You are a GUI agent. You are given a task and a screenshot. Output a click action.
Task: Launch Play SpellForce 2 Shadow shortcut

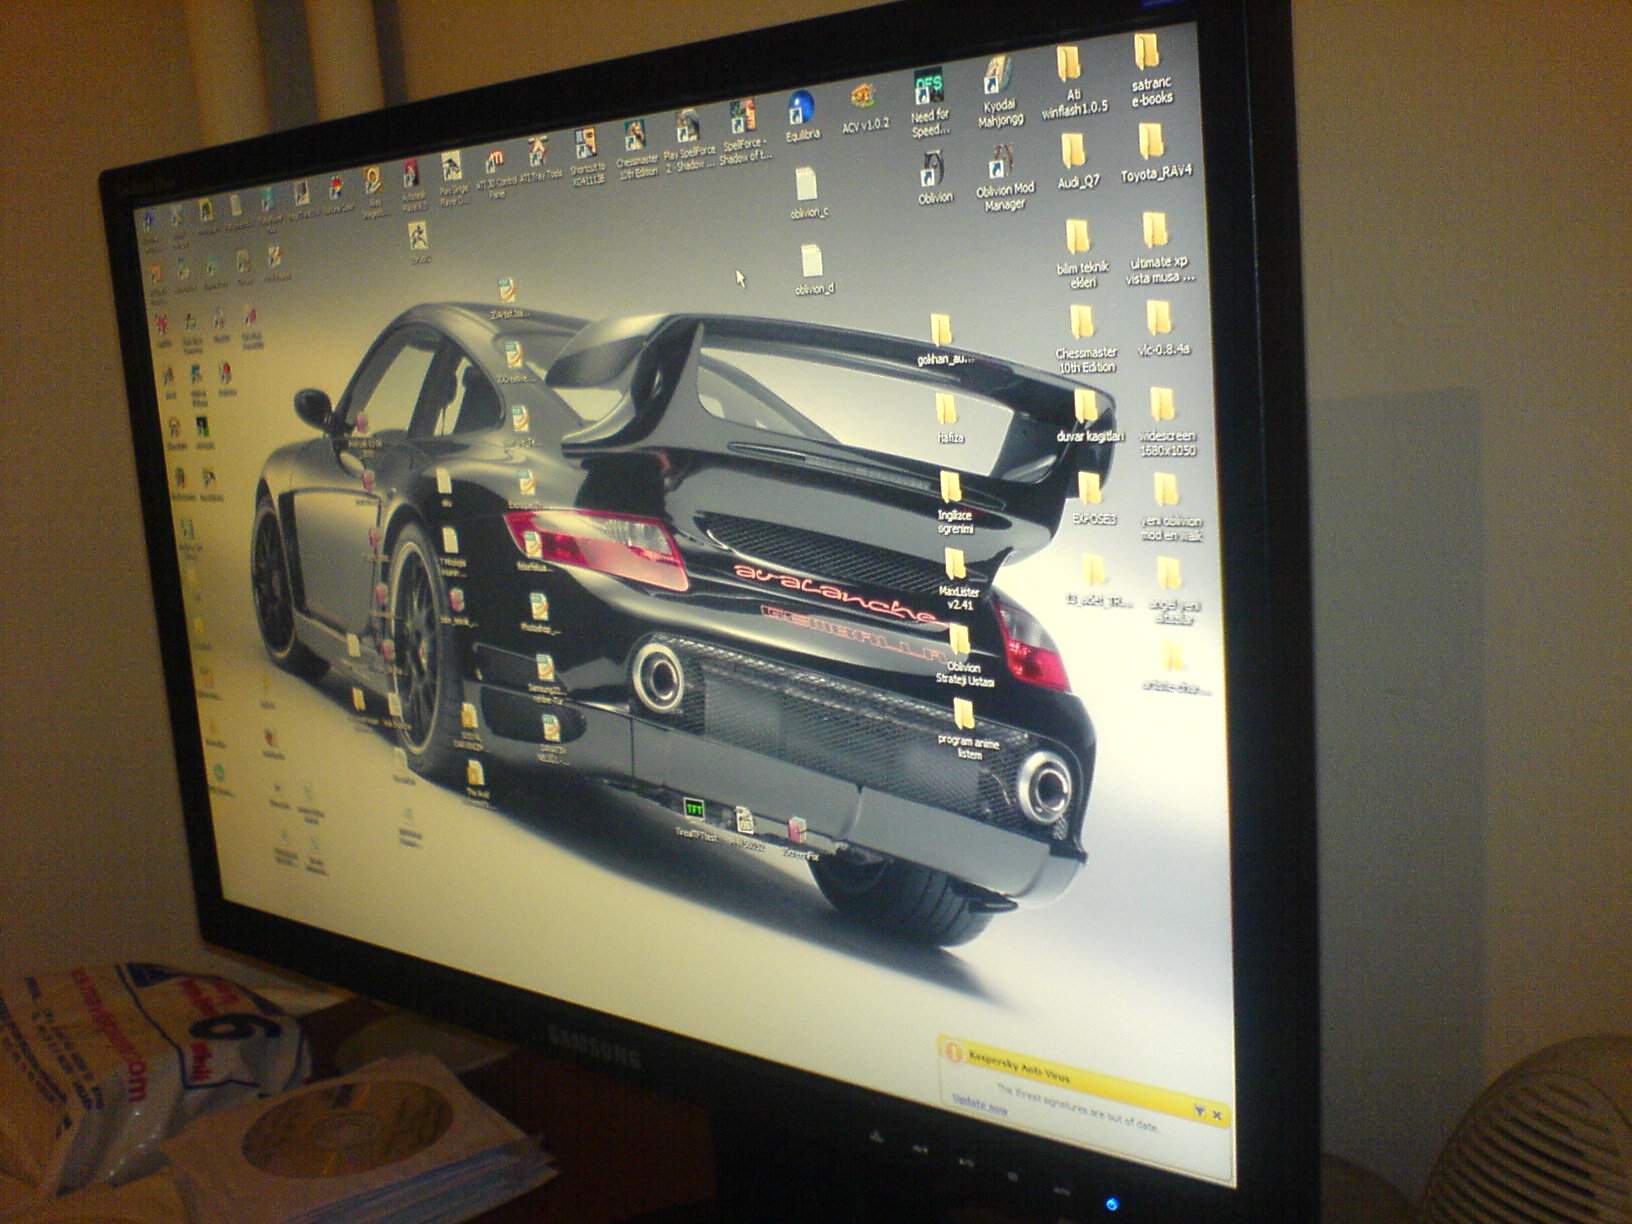689,139
